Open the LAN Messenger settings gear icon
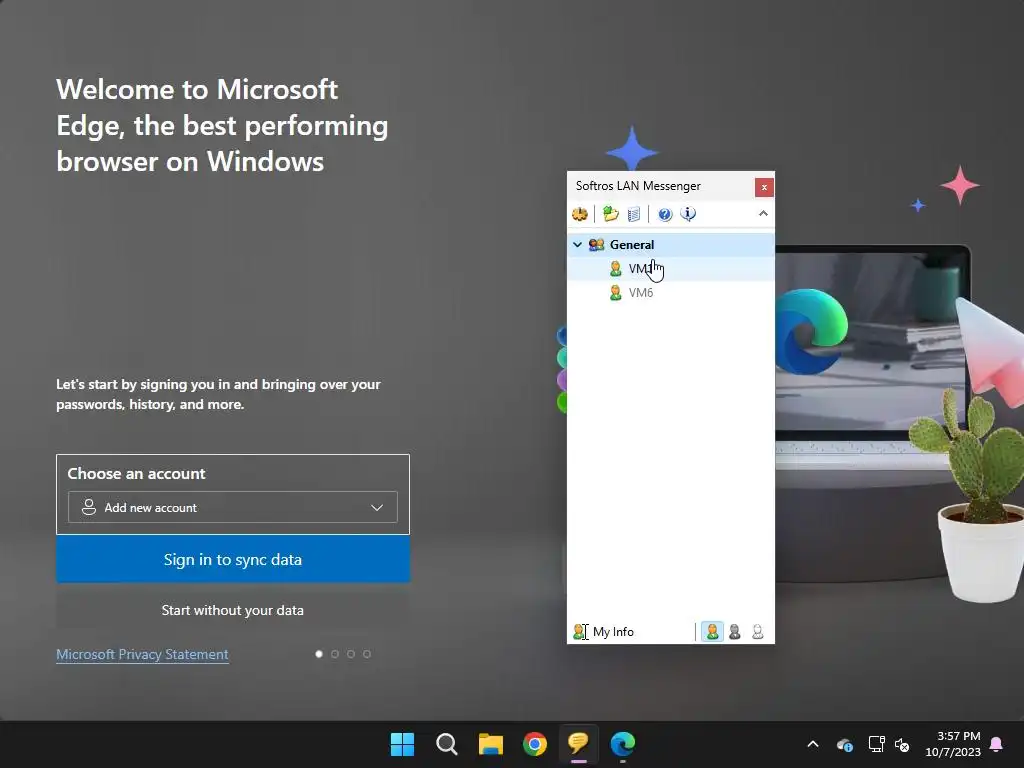The width and height of the screenshot is (1024, 768). pyautogui.click(x=579, y=214)
